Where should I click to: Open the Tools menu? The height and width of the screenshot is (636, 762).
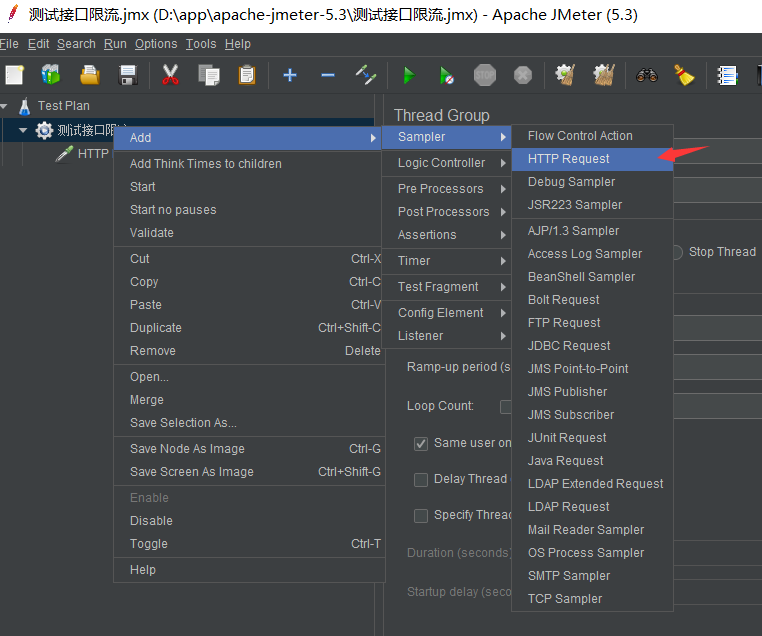click(x=201, y=44)
